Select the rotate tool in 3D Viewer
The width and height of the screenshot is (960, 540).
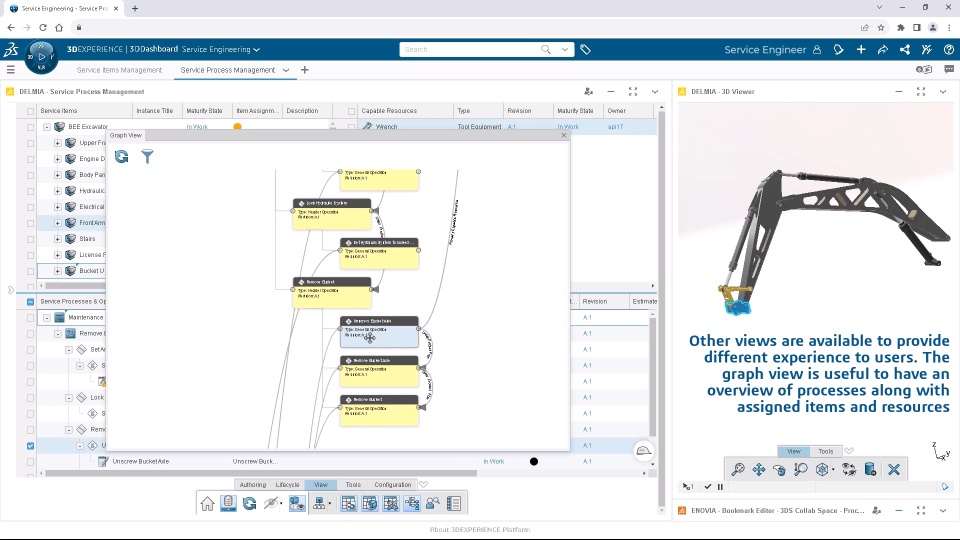[779, 470]
